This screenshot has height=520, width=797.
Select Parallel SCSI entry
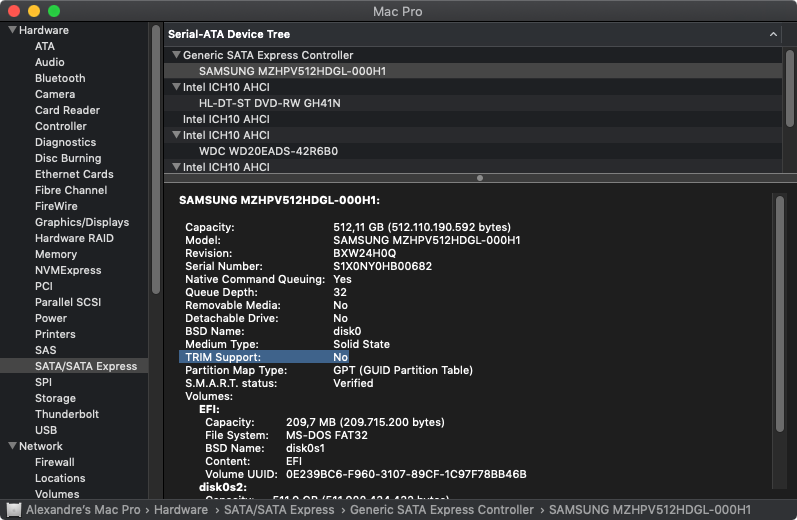point(68,302)
